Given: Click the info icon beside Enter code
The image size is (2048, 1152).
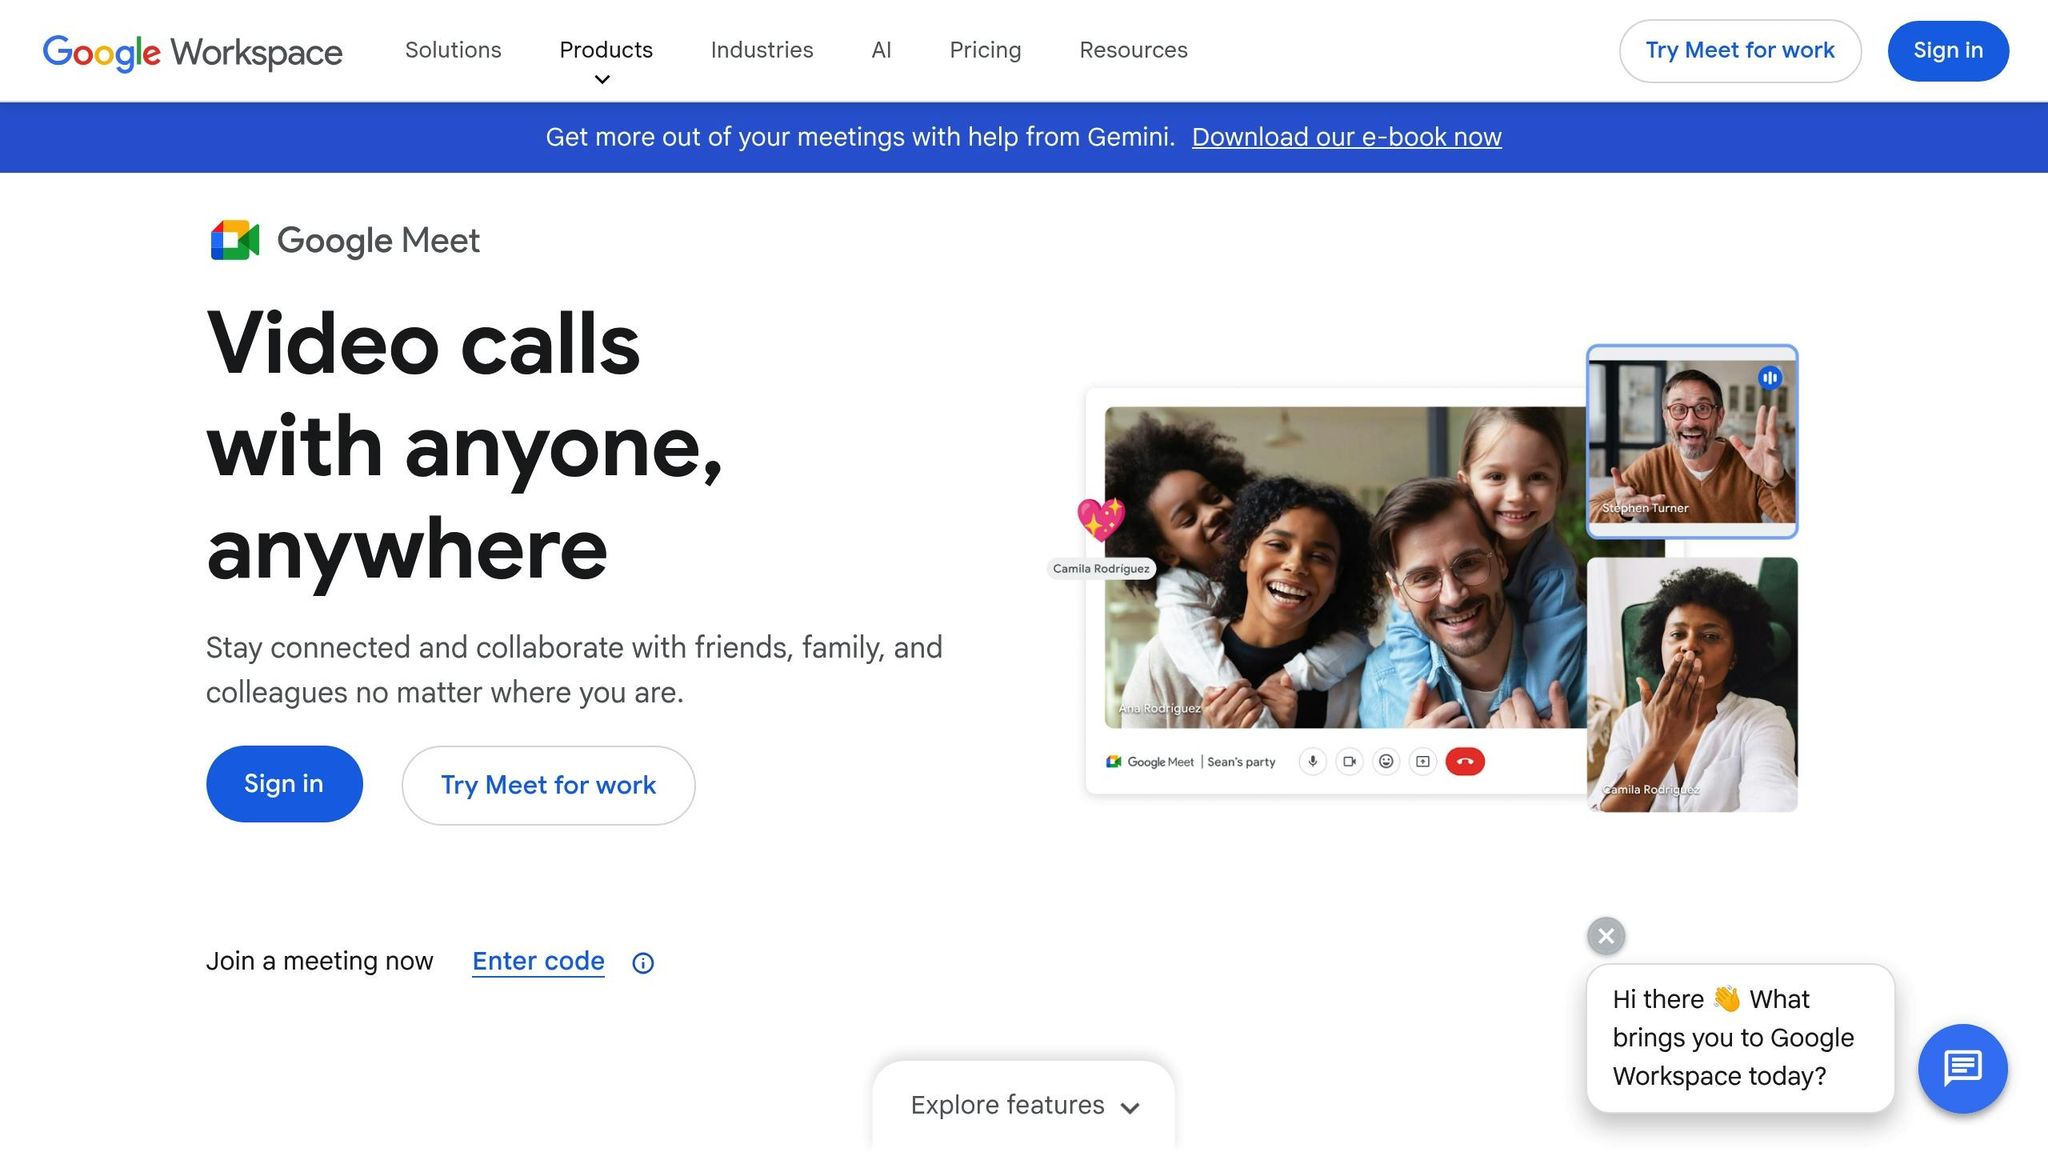Looking at the screenshot, I should pyautogui.click(x=642, y=962).
